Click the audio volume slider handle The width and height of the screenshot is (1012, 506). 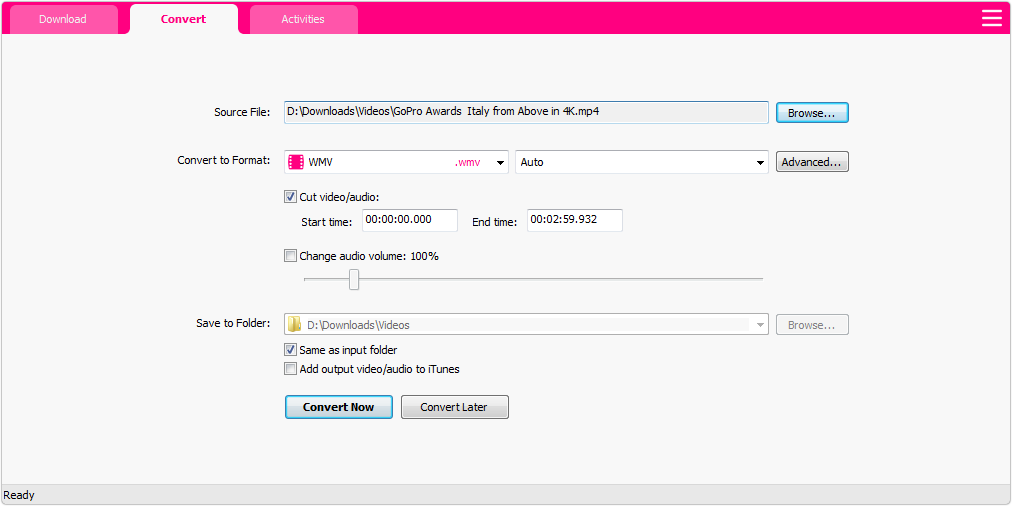pyautogui.click(x=354, y=279)
